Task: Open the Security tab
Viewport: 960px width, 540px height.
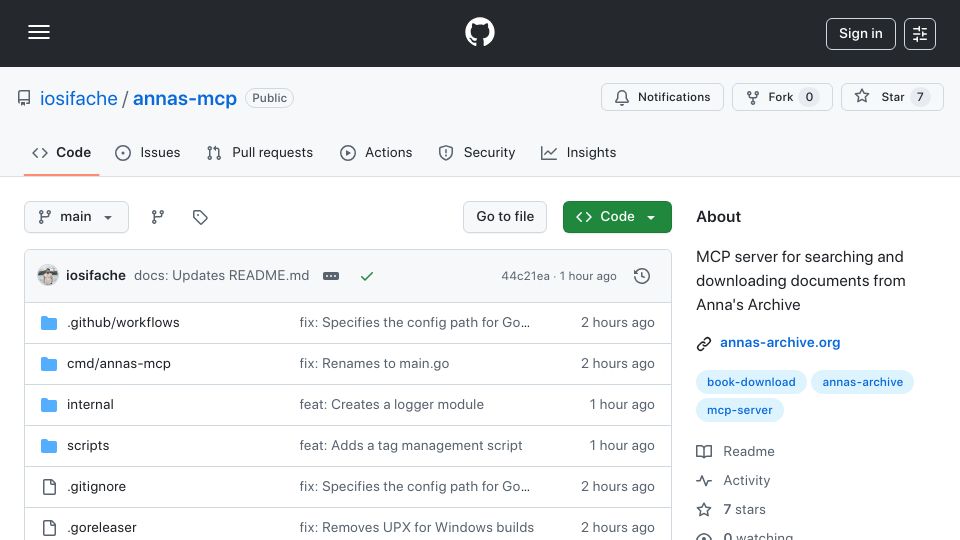Action: (477, 152)
